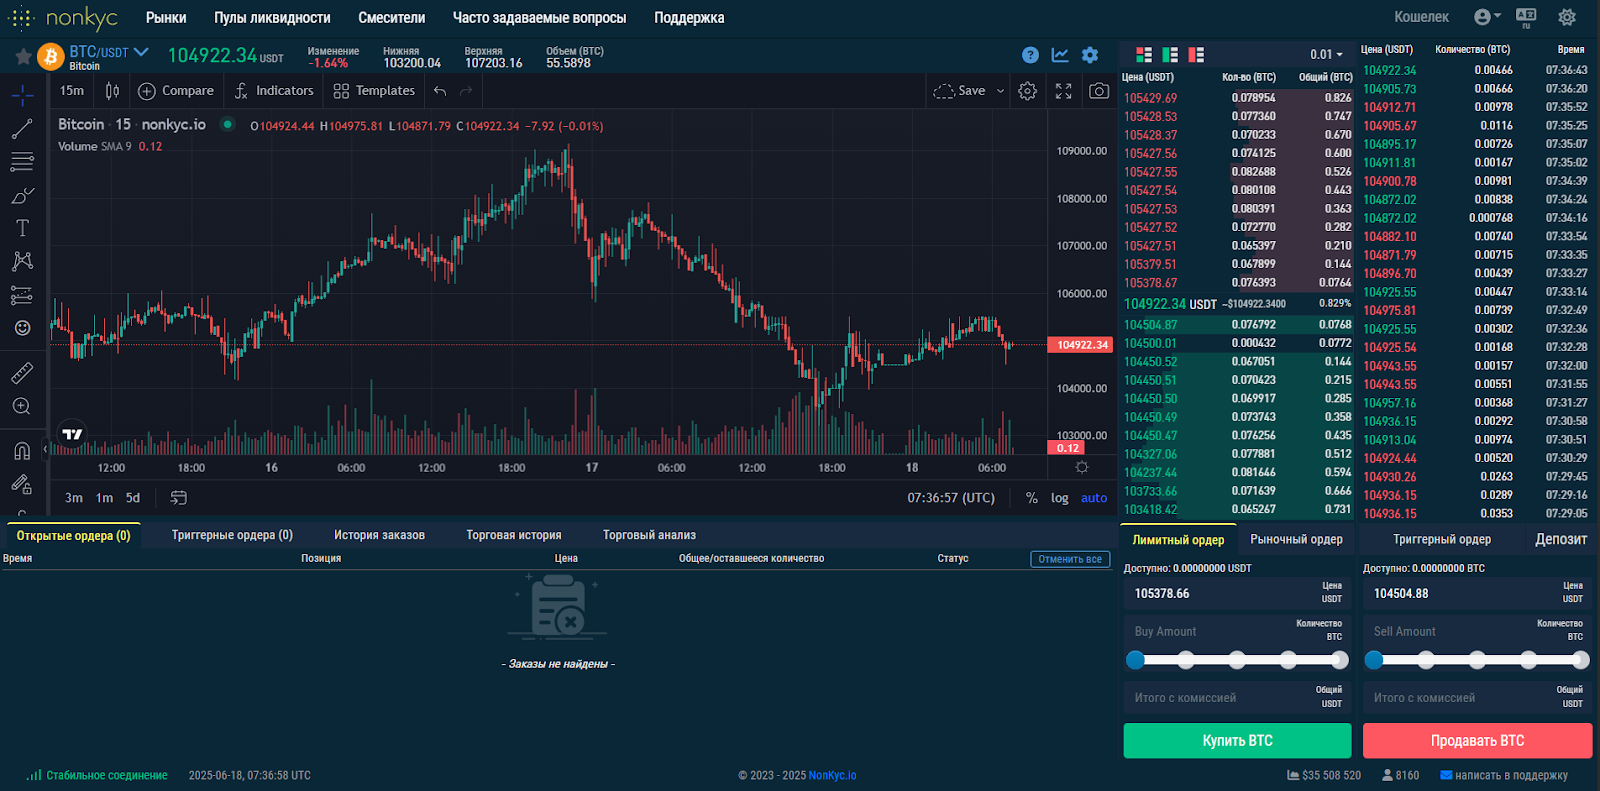Open the BTC/USDT pair selector

pos(109,53)
